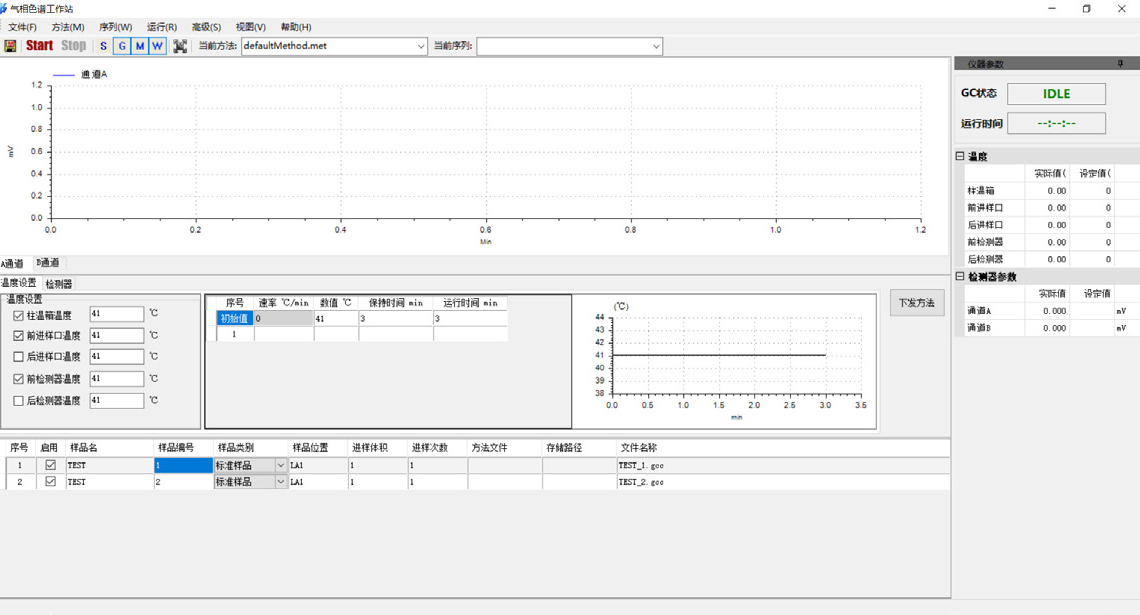
Task: Click the 下发方法 button
Action: coord(916,303)
